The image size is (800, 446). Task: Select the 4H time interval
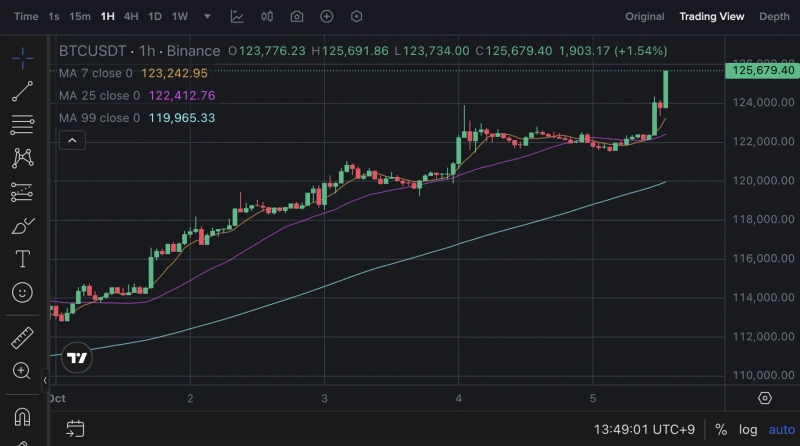click(x=131, y=17)
